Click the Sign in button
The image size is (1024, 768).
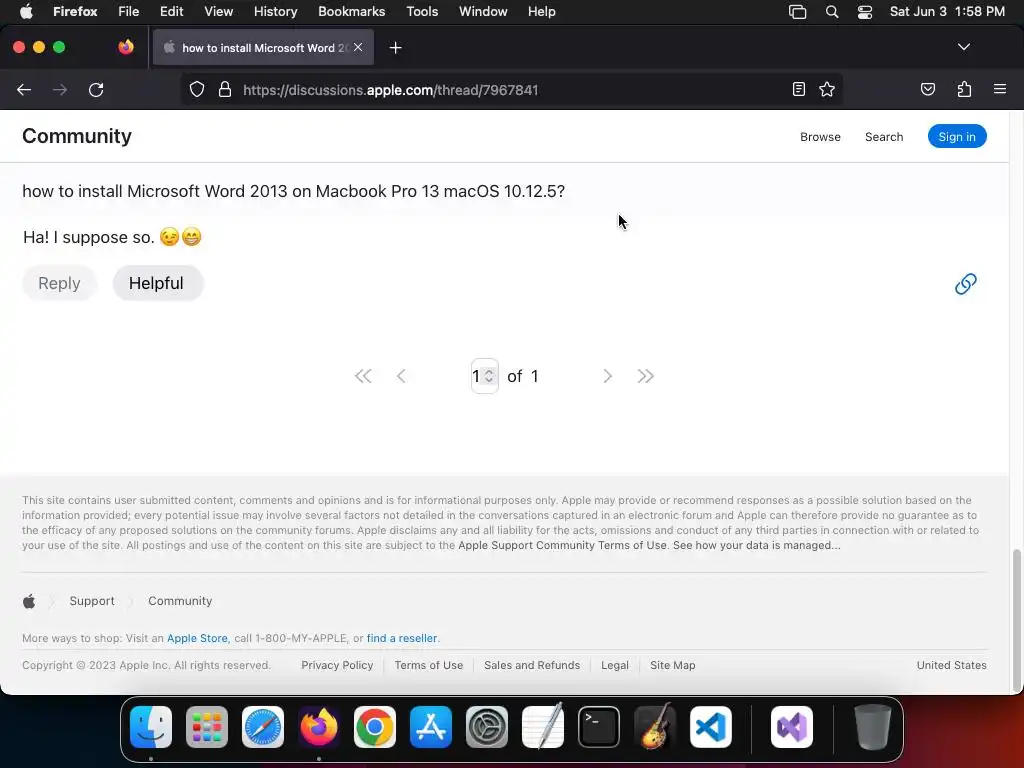point(957,136)
